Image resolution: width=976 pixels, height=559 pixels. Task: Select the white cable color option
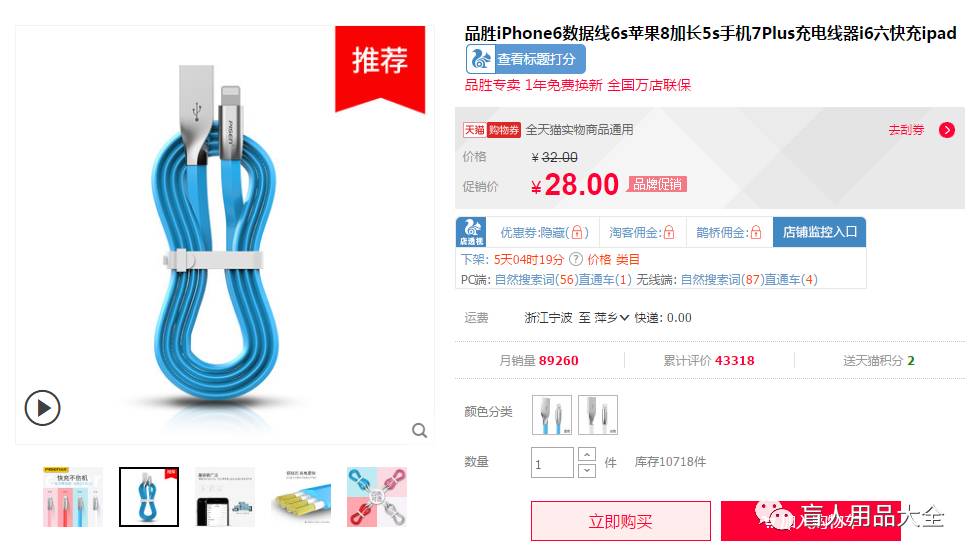598,415
